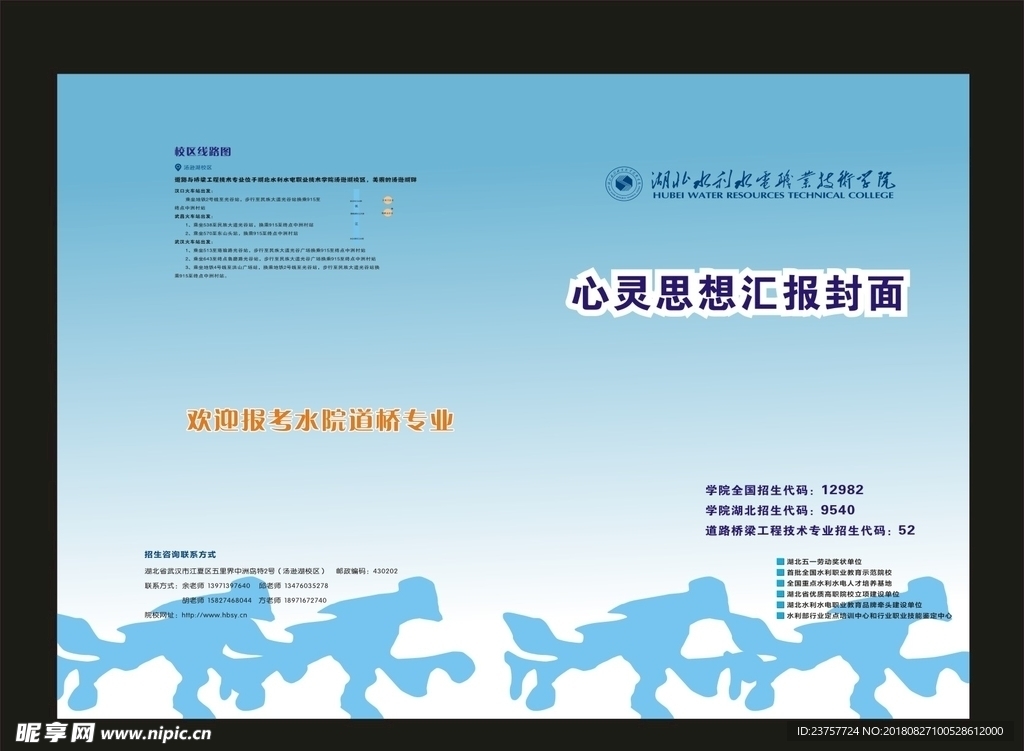Click the heading 招生咨询联系方式
Viewport: 1024px width, 751px height.
pos(180,554)
